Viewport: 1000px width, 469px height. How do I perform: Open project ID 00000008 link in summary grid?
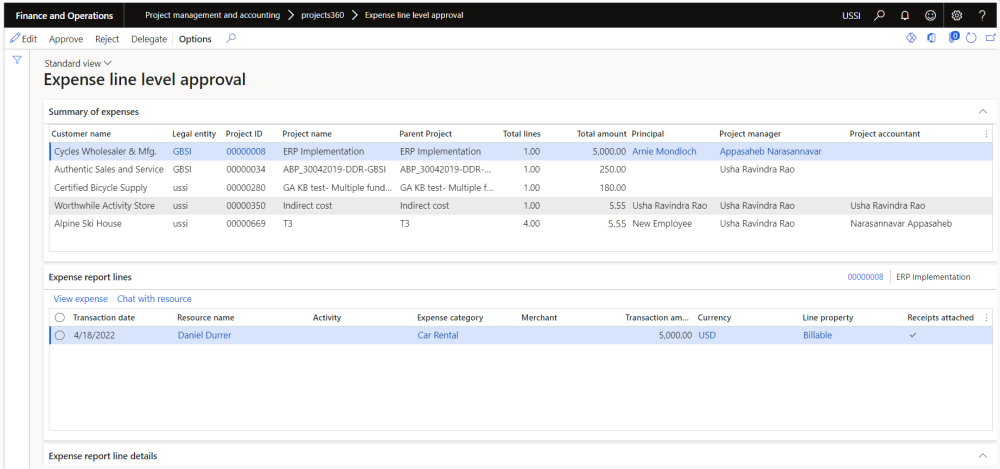click(245, 151)
